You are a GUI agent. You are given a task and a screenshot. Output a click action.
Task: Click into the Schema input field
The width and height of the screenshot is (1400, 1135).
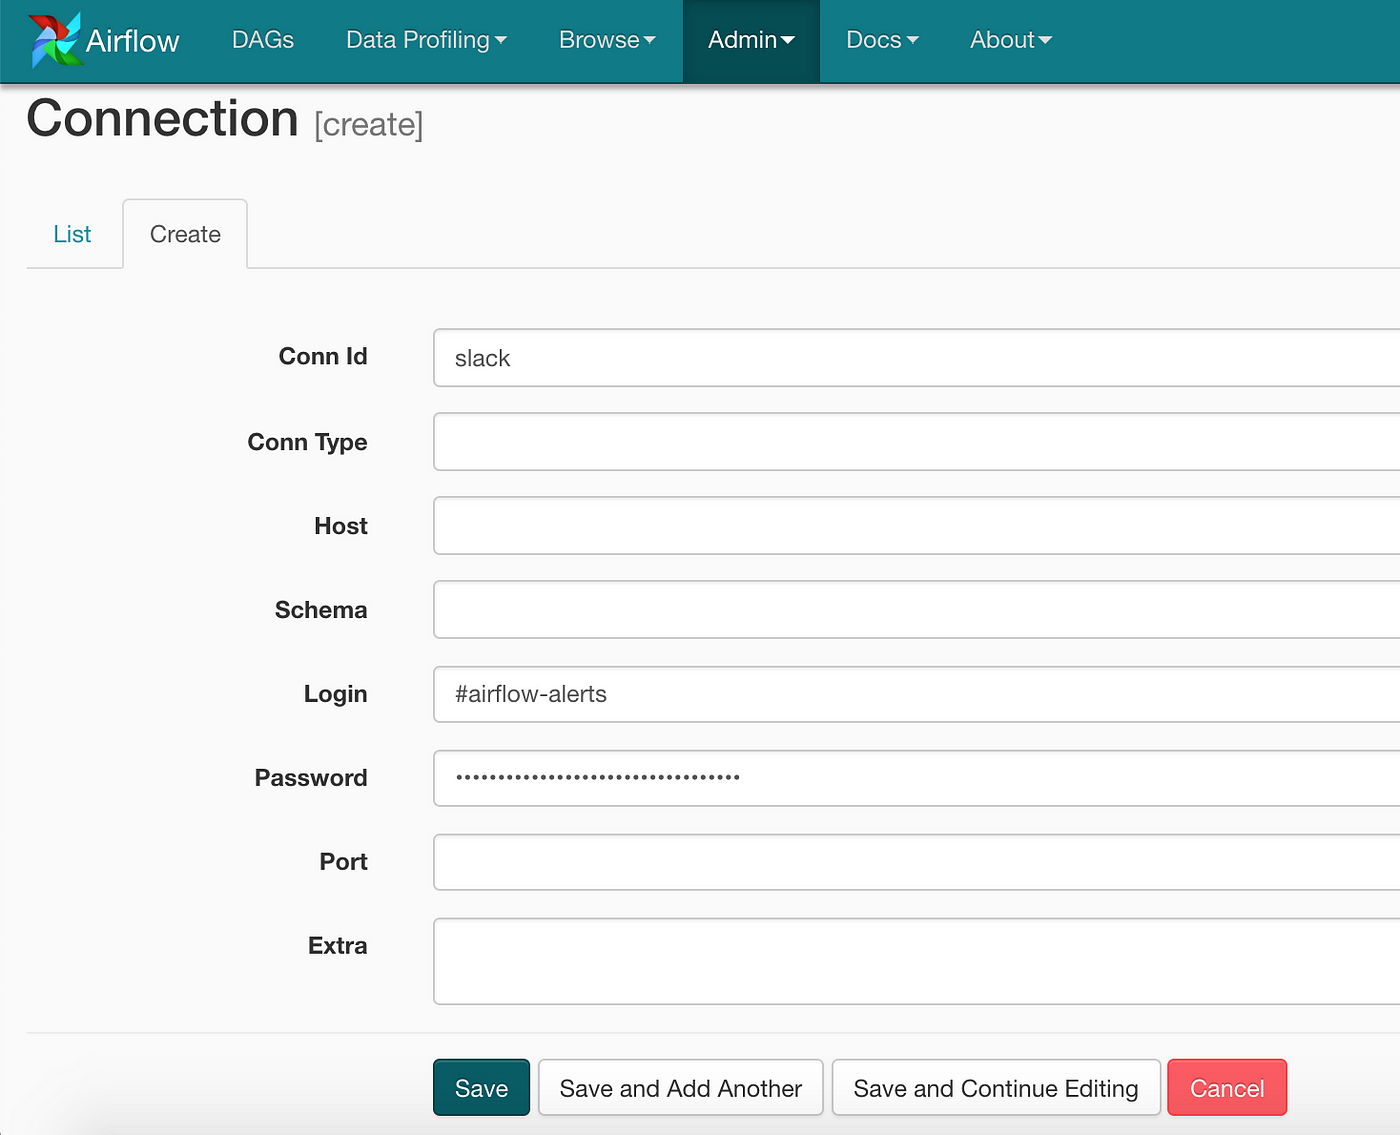tap(916, 610)
